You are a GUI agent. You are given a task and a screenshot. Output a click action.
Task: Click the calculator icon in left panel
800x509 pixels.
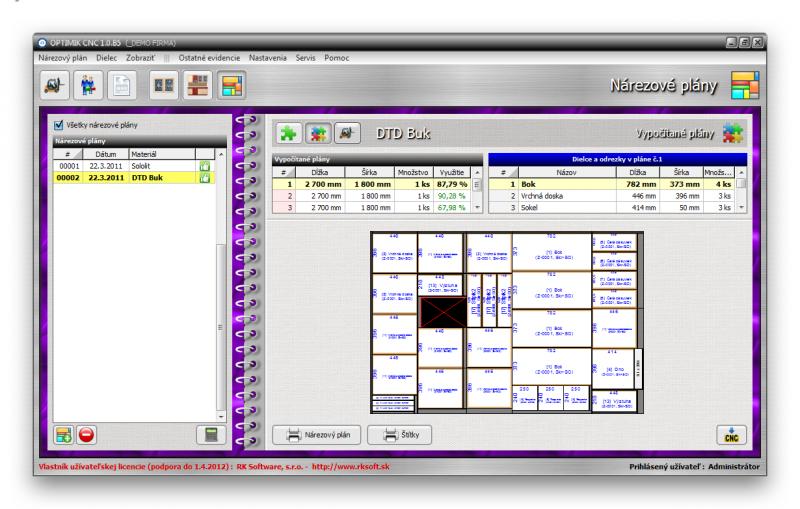point(209,435)
